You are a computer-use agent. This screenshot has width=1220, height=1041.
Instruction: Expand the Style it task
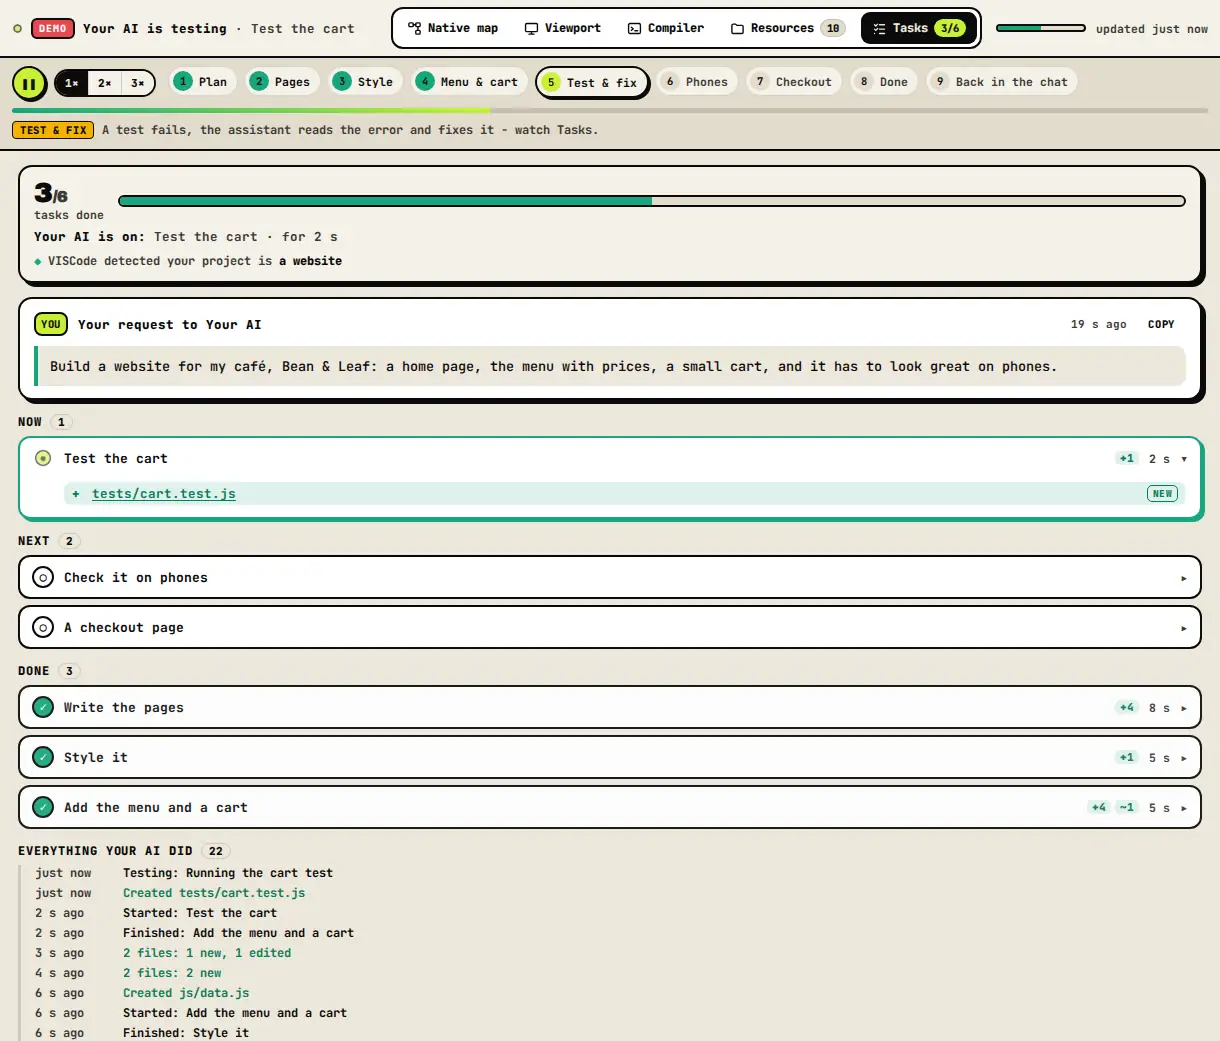(x=1184, y=758)
